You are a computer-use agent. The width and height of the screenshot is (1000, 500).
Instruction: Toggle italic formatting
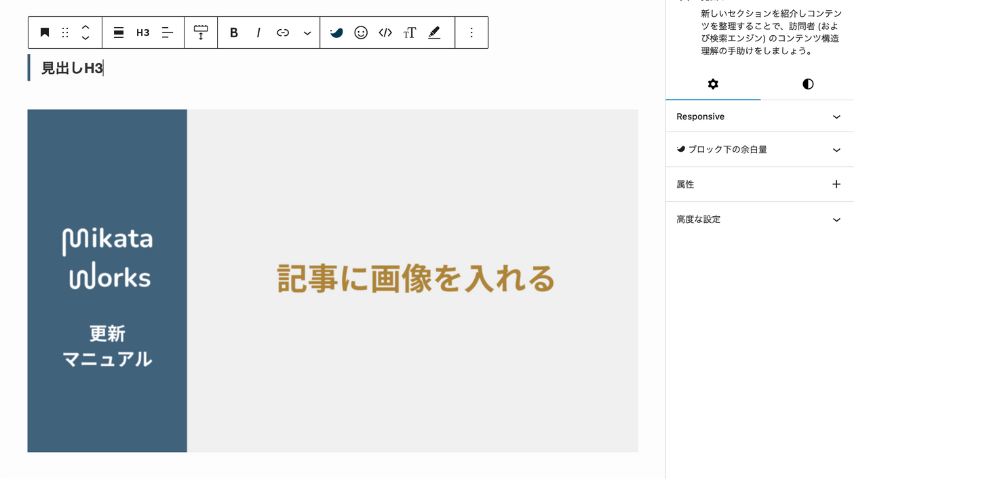pyautogui.click(x=258, y=33)
